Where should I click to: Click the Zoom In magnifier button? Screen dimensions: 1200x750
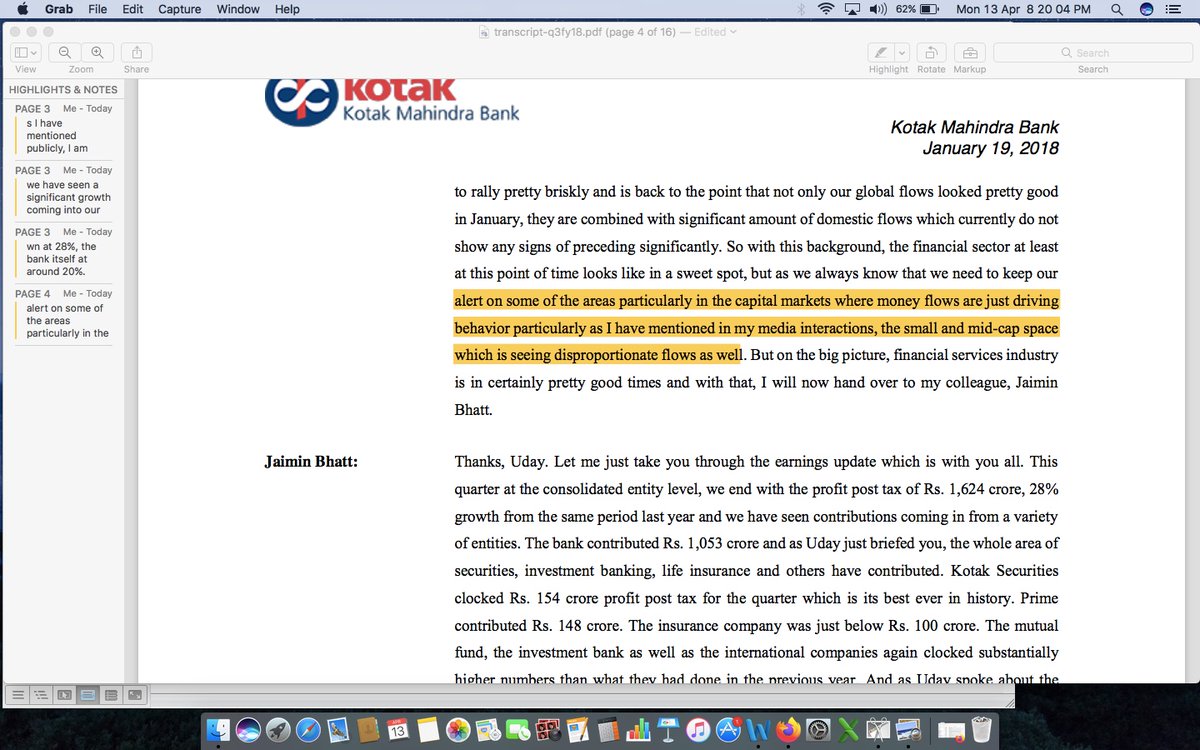point(97,52)
